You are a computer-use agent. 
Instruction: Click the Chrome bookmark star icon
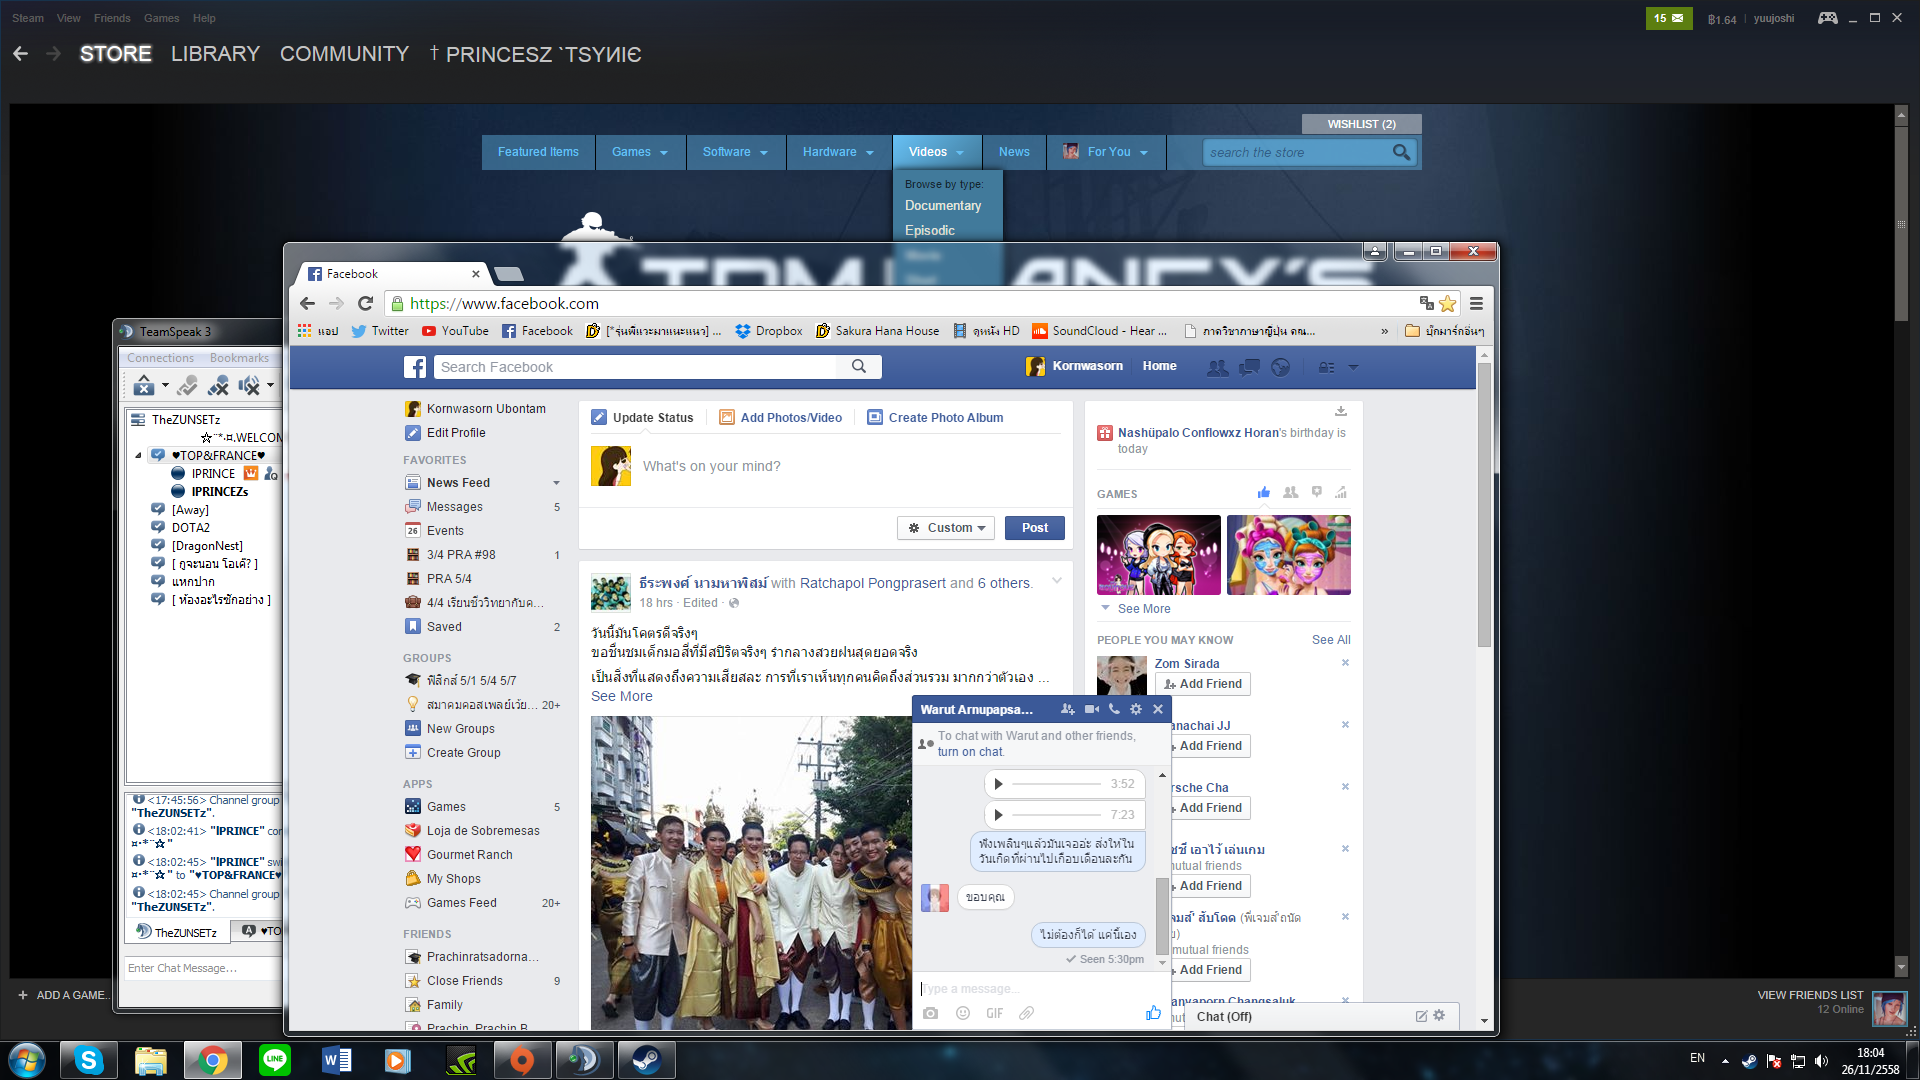pos(1447,304)
